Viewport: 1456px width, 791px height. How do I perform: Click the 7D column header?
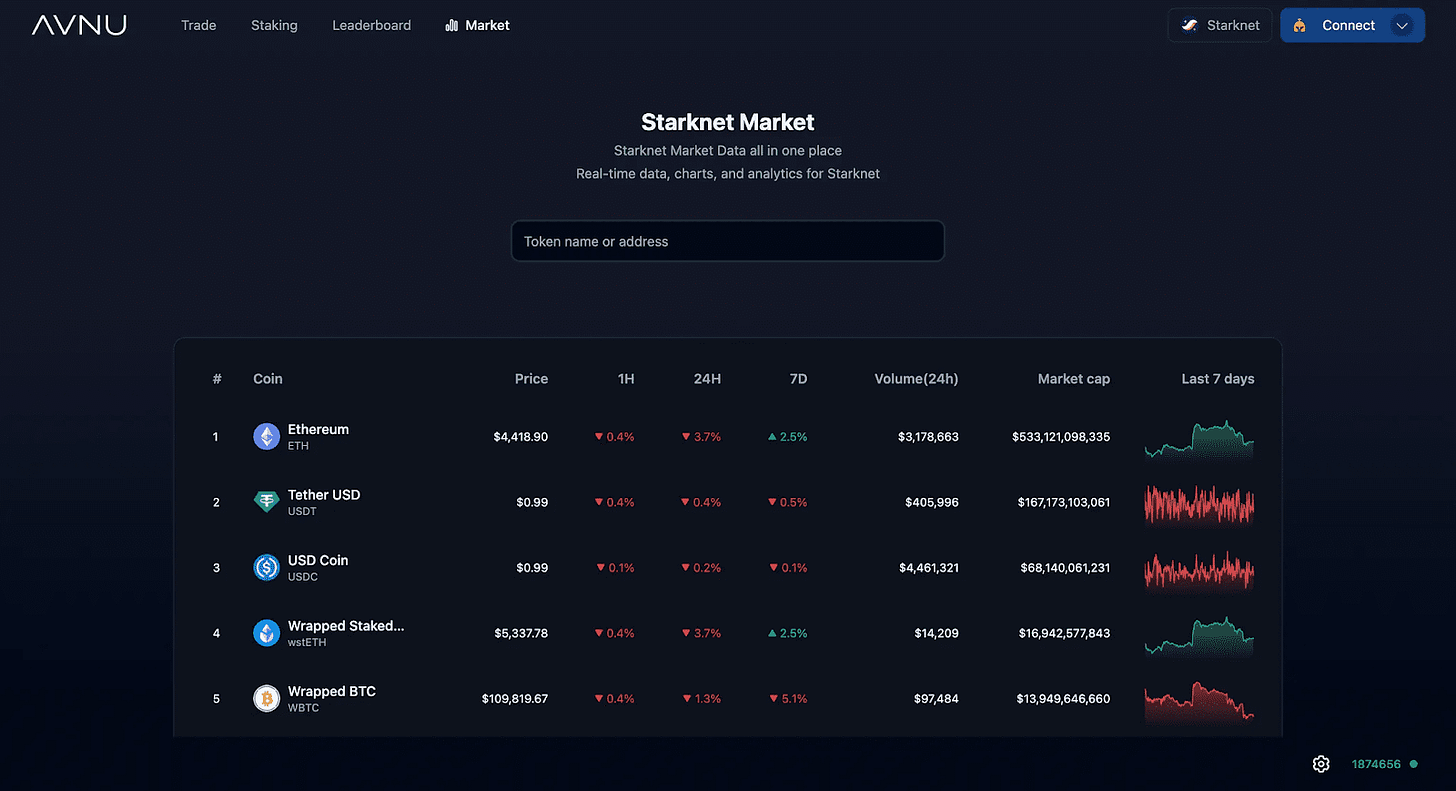click(798, 379)
